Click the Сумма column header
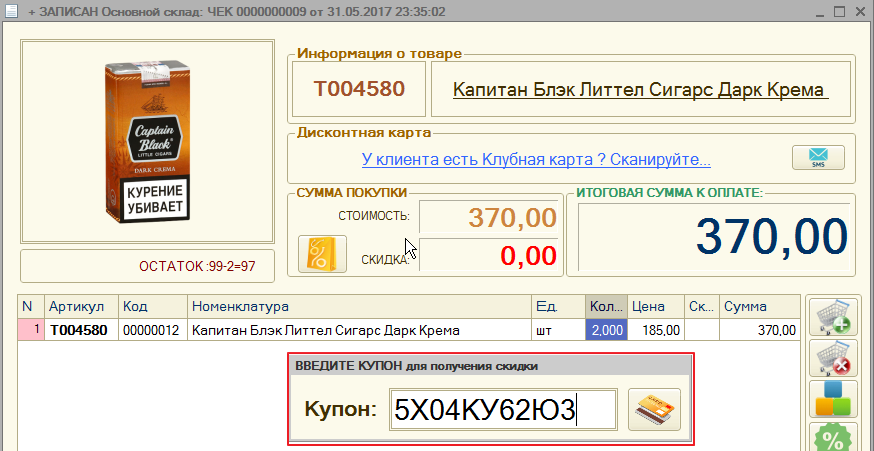The width and height of the screenshot is (874, 451). (759, 307)
